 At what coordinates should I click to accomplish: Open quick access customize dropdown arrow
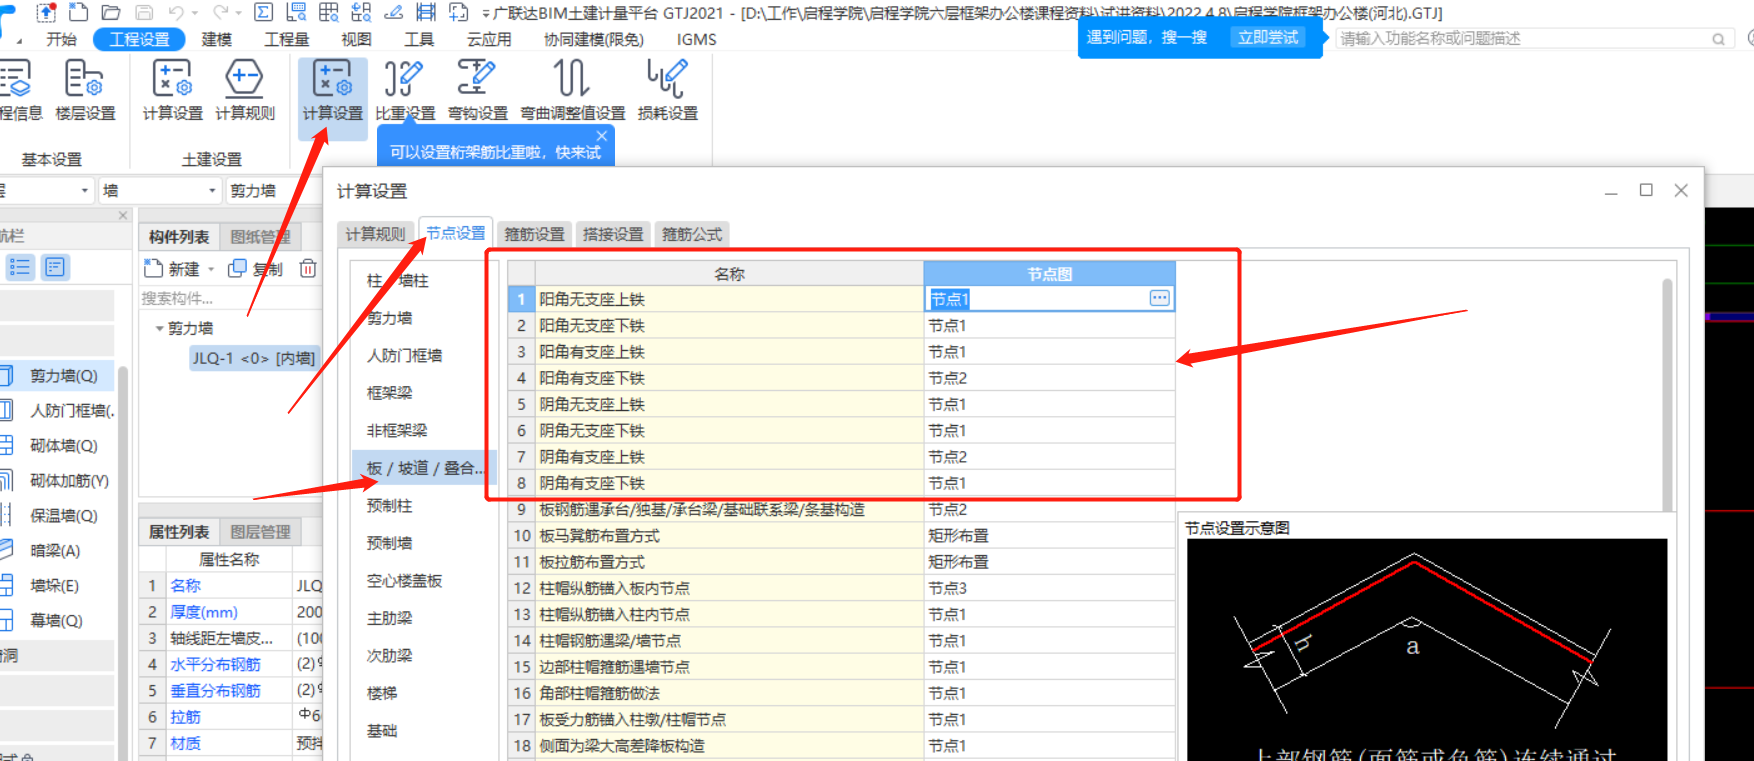click(x=487, y=13)
